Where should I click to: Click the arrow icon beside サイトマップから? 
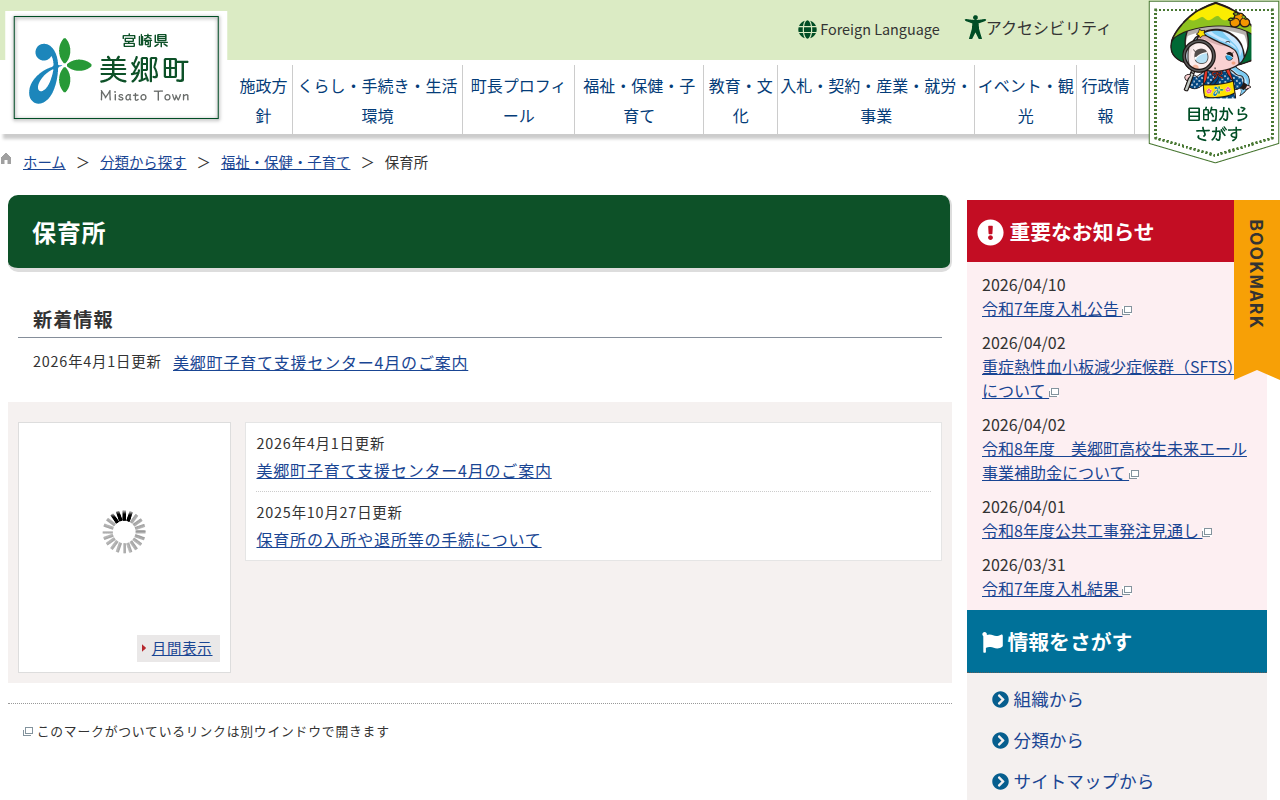[1000, 782]
